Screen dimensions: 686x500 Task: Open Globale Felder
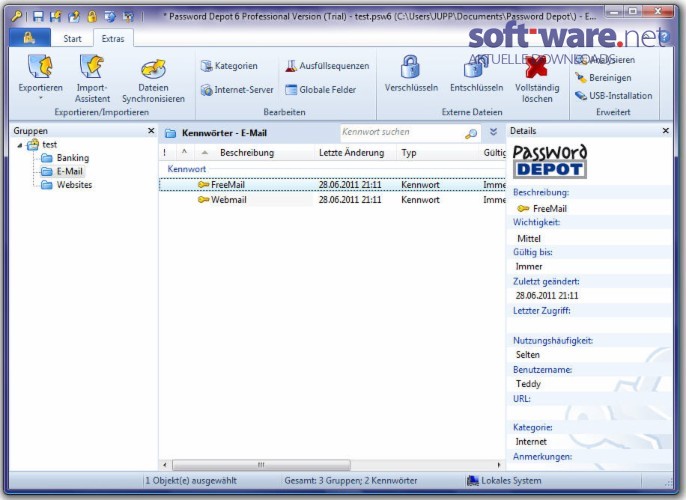point(320,90)
